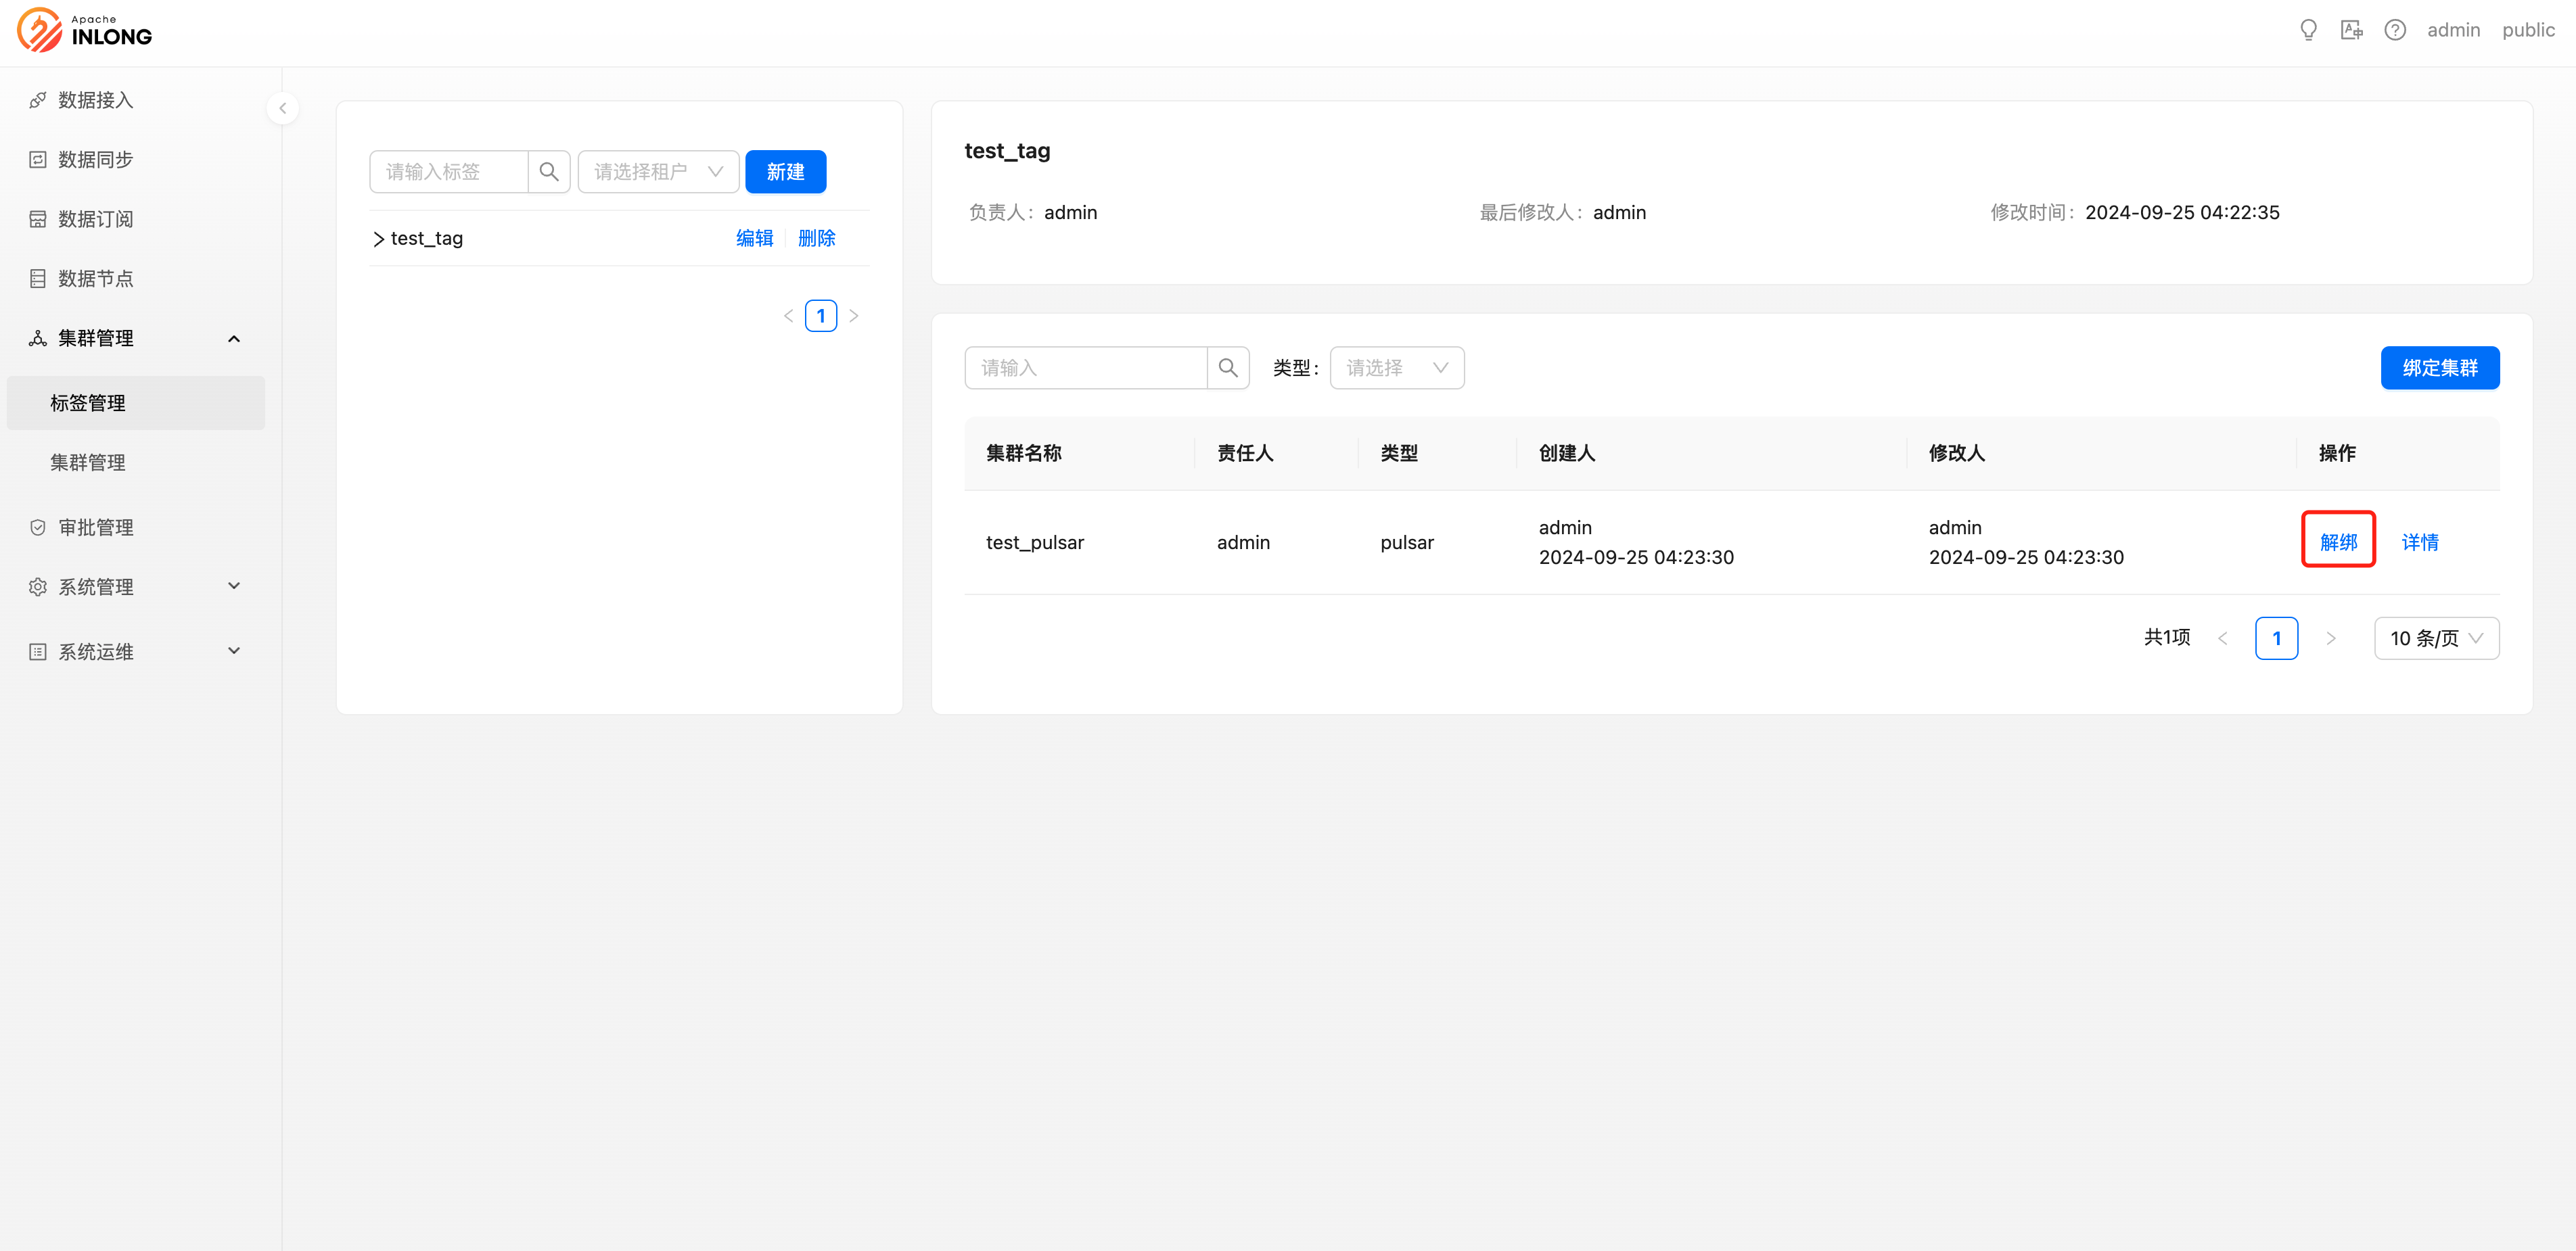Click 详情 link for test_pulsar
This screenshot has height=1251, width=2576.
point(2419,542)
